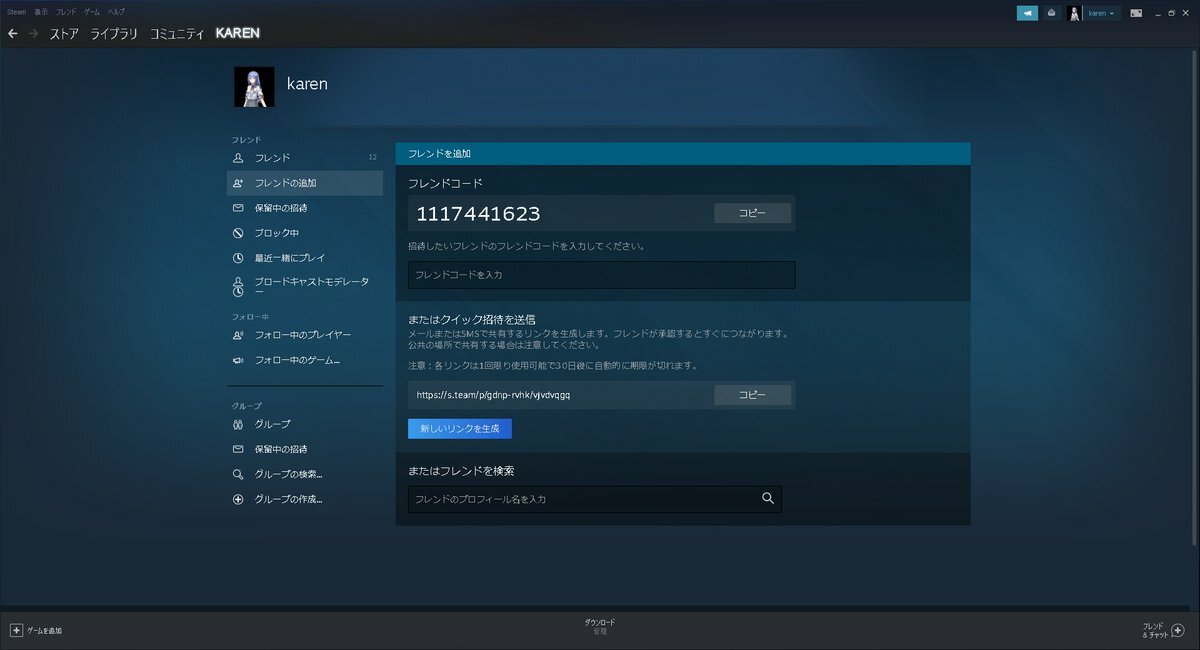Open the Steam menu
The image size is (1200, 650).
click(17, 11)
